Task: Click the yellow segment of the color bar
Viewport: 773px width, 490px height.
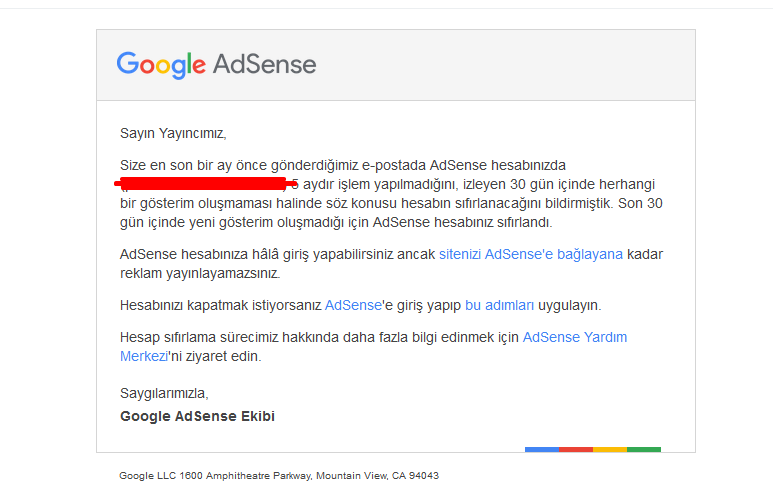Action: pos(610,450)
